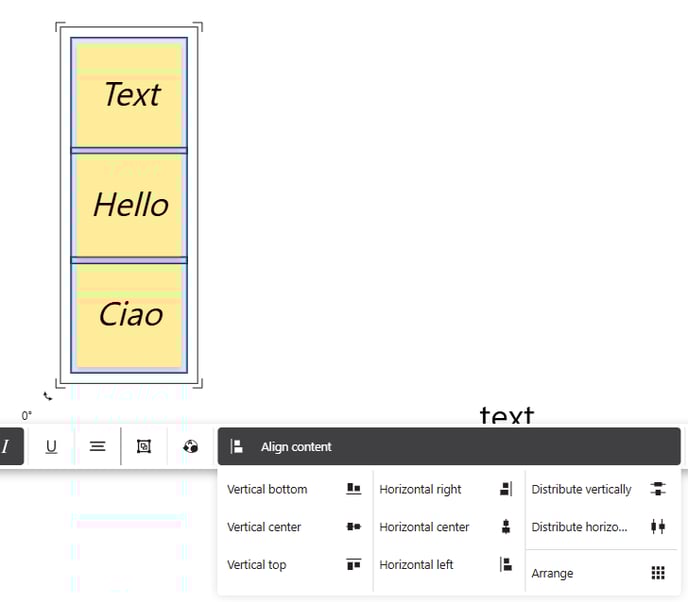Image resolution: width=688 pixels, height=602 pixels.
Task: Toggle italic formatting button
Action: point(9,446)
